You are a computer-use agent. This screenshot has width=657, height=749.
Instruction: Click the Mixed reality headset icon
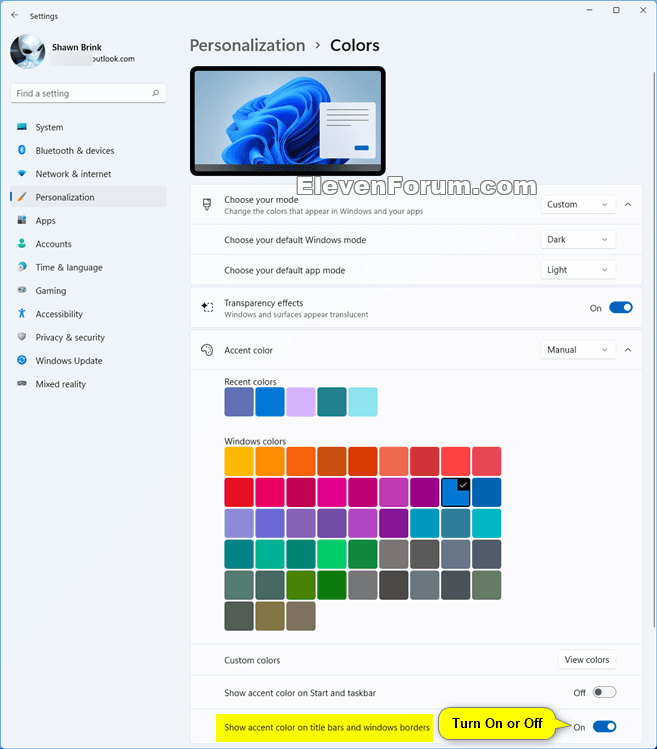22,383
